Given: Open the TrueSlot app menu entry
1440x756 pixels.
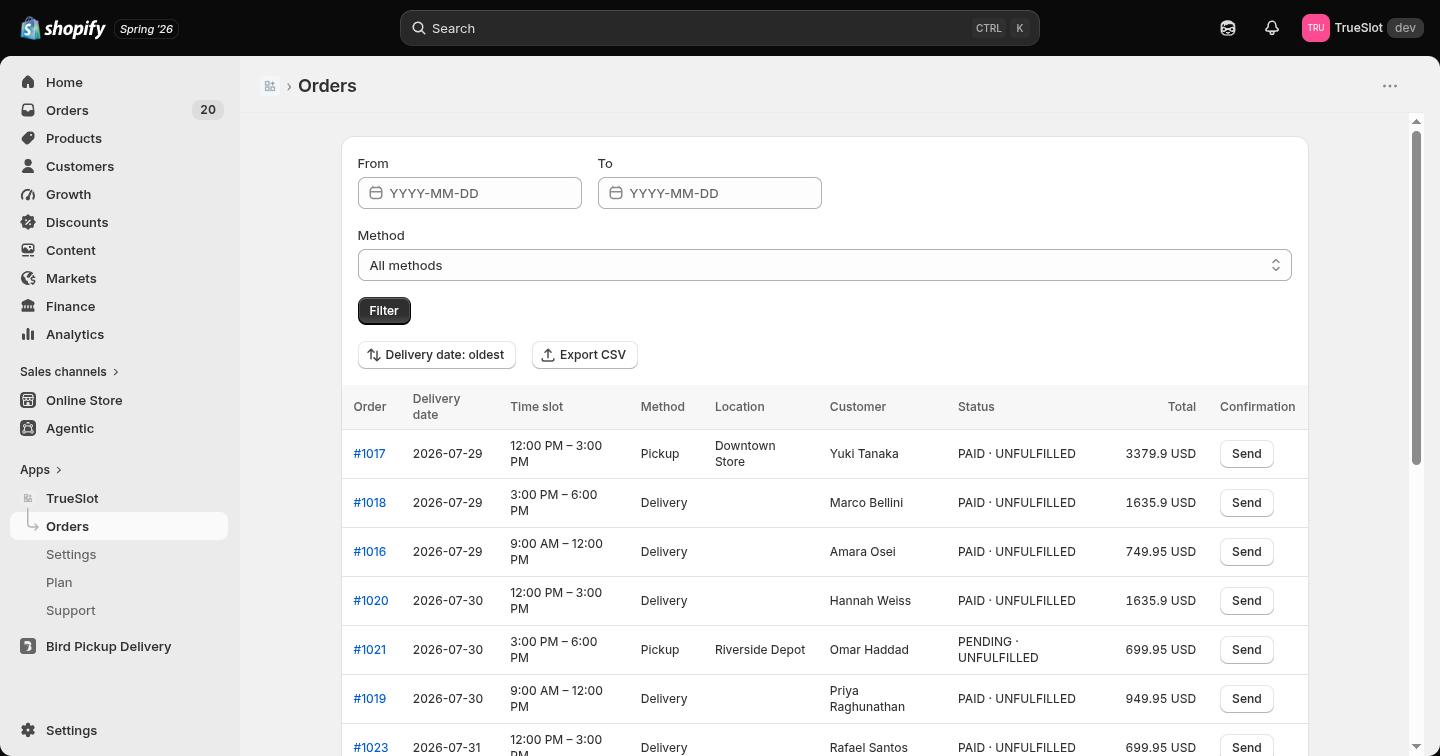Looking at the screenshot, I should [72, 498].
